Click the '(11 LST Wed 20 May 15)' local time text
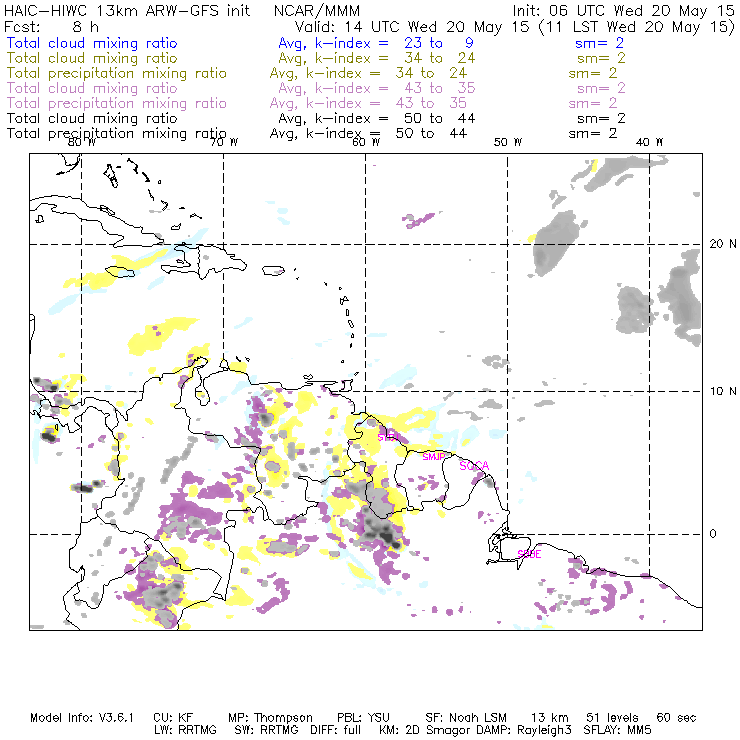 pos(637,27)
